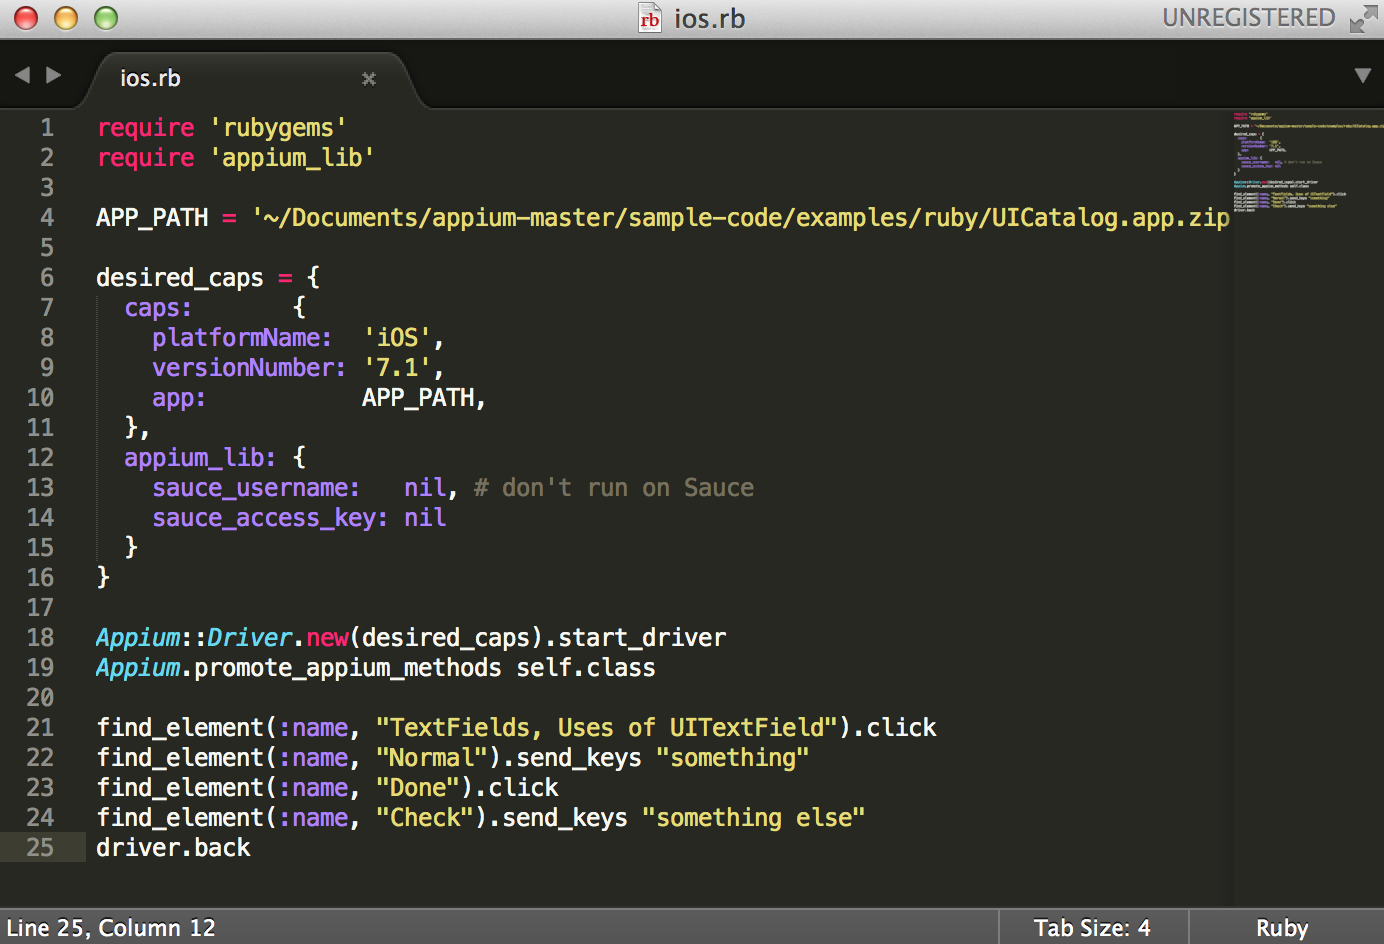Click the "Done" string on line 23
Image resolution: width=1384 pixels, height=944 pixels.
(x=418, y=788)
